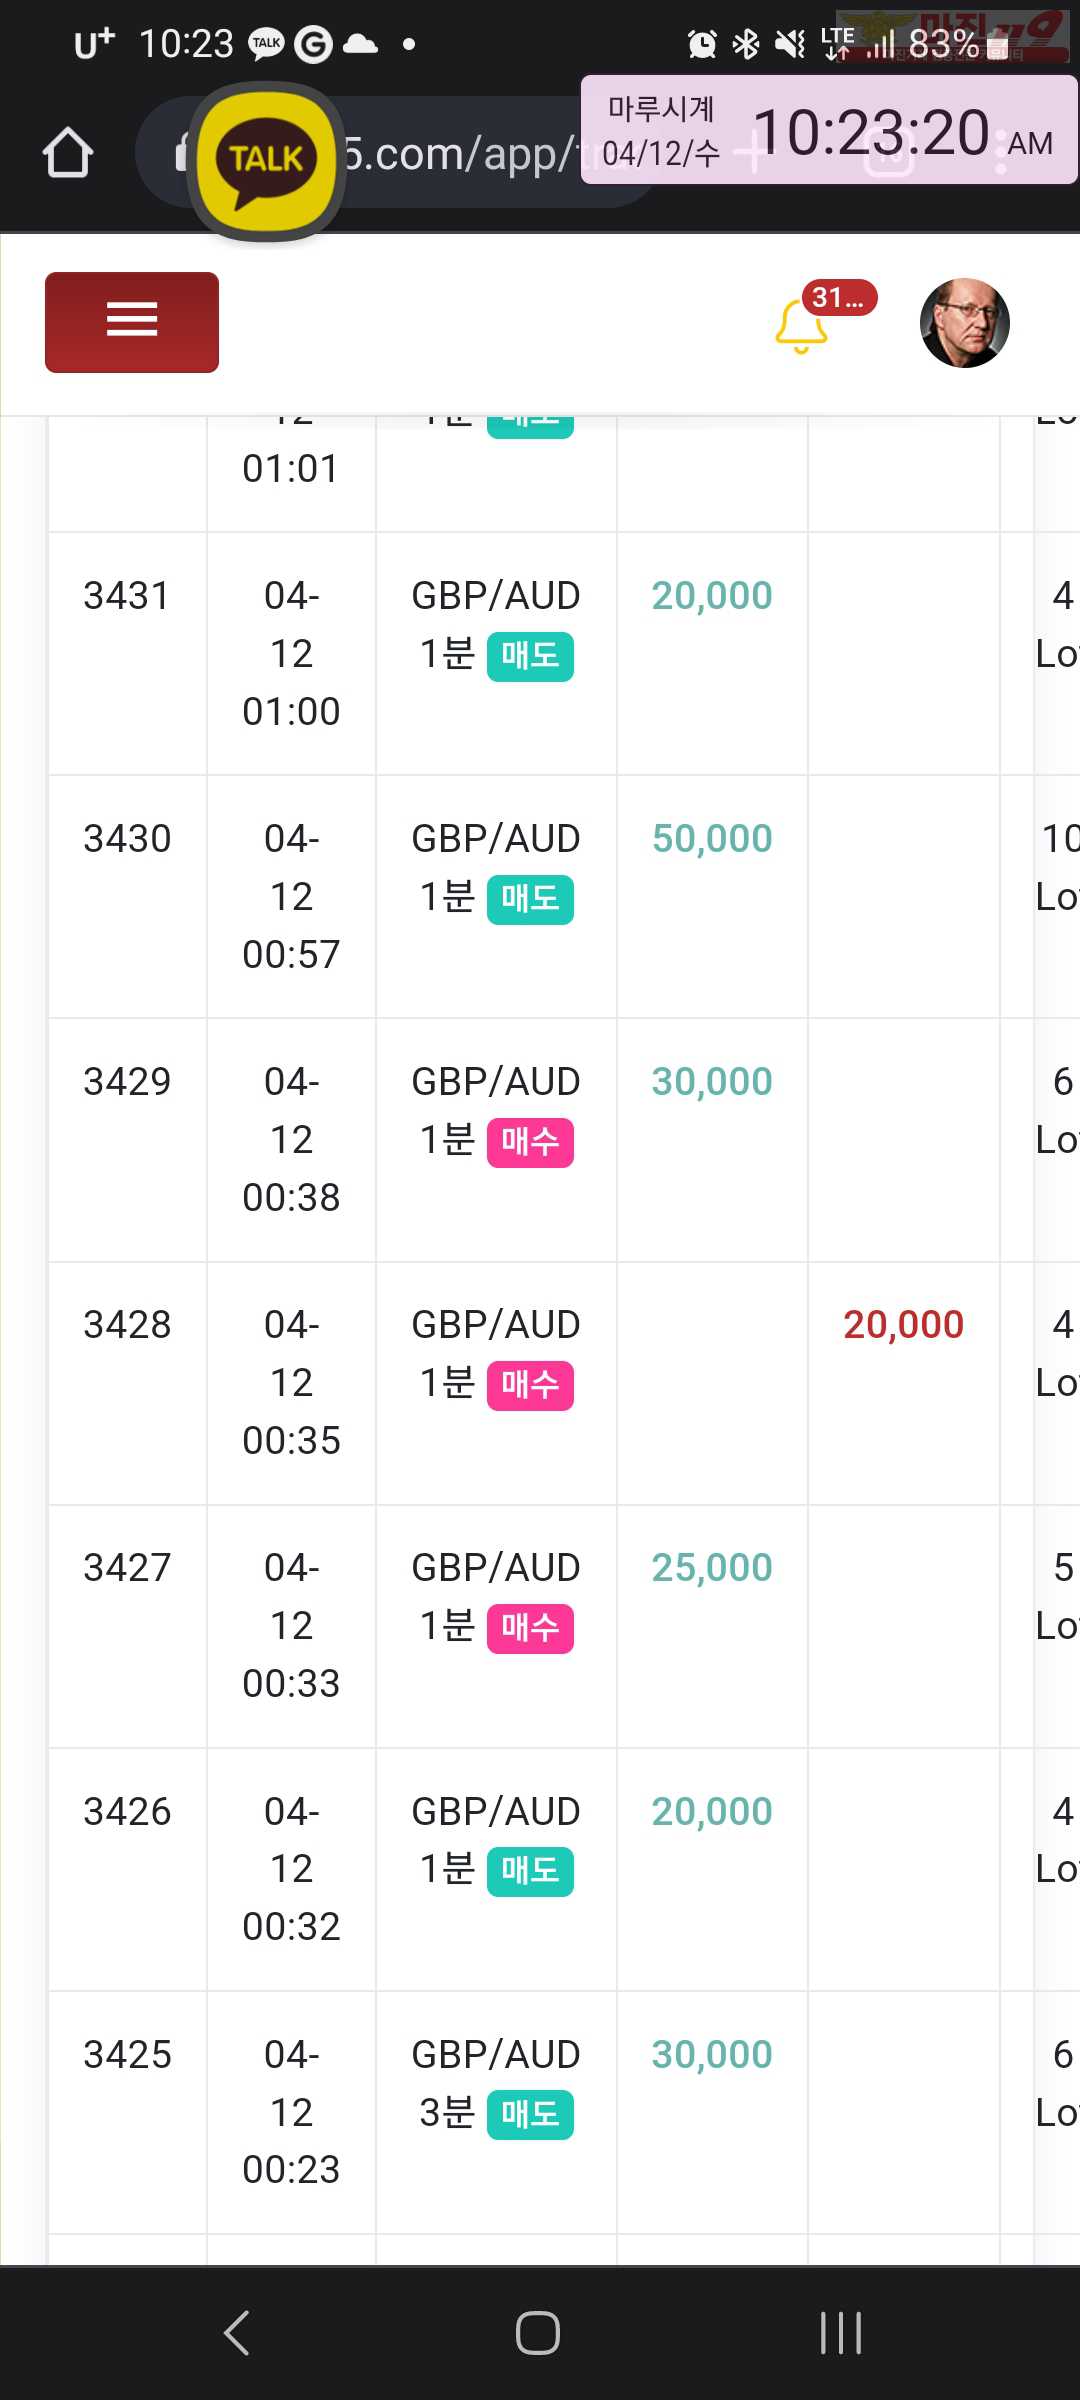Tap the 매수 badge in row 3427

click(530, 1628)
